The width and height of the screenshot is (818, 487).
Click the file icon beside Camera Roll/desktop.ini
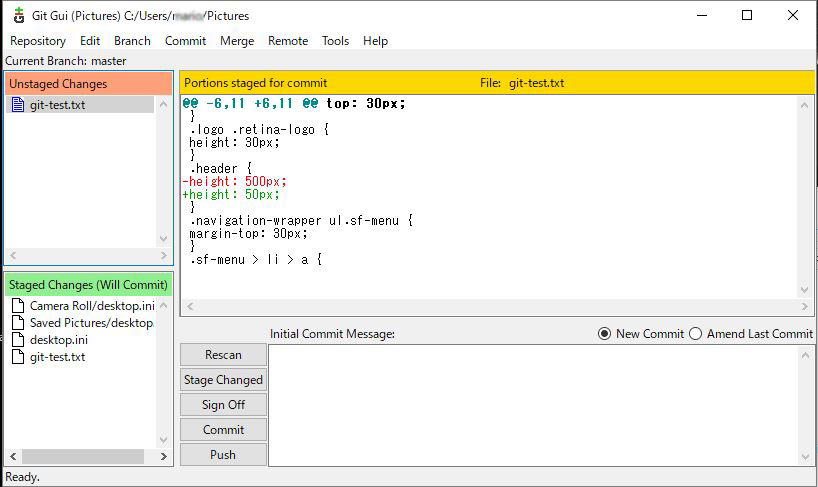[18, 306]
